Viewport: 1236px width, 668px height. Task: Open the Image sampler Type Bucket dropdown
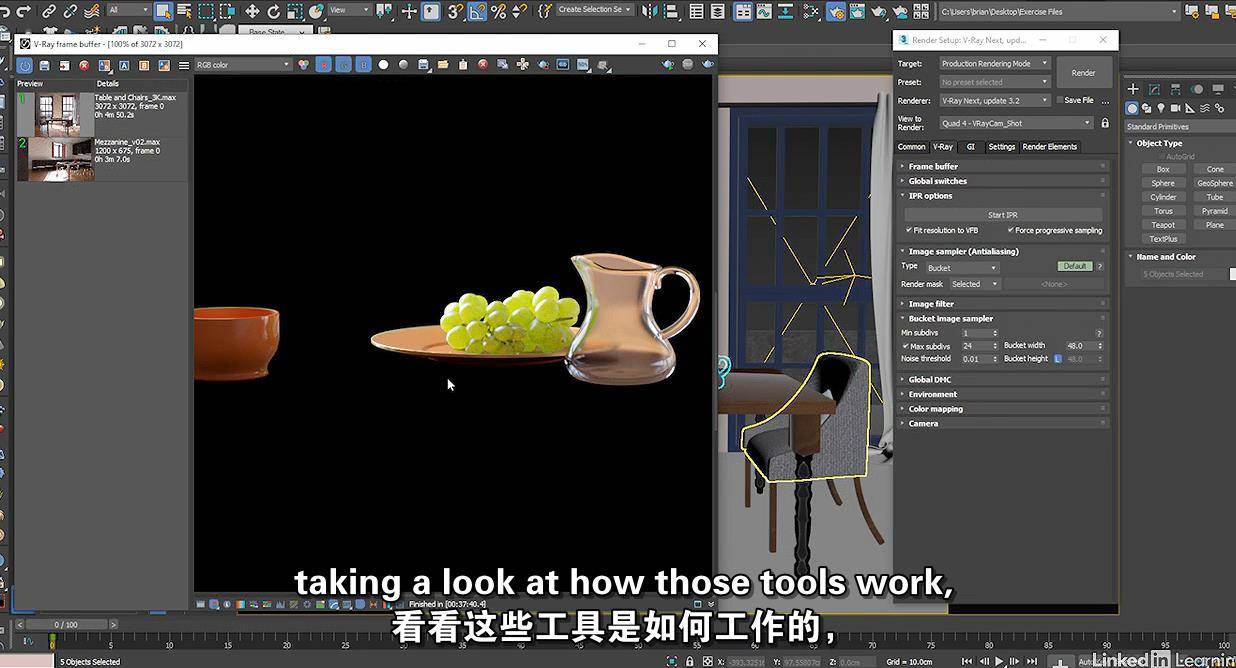(962, 267)
